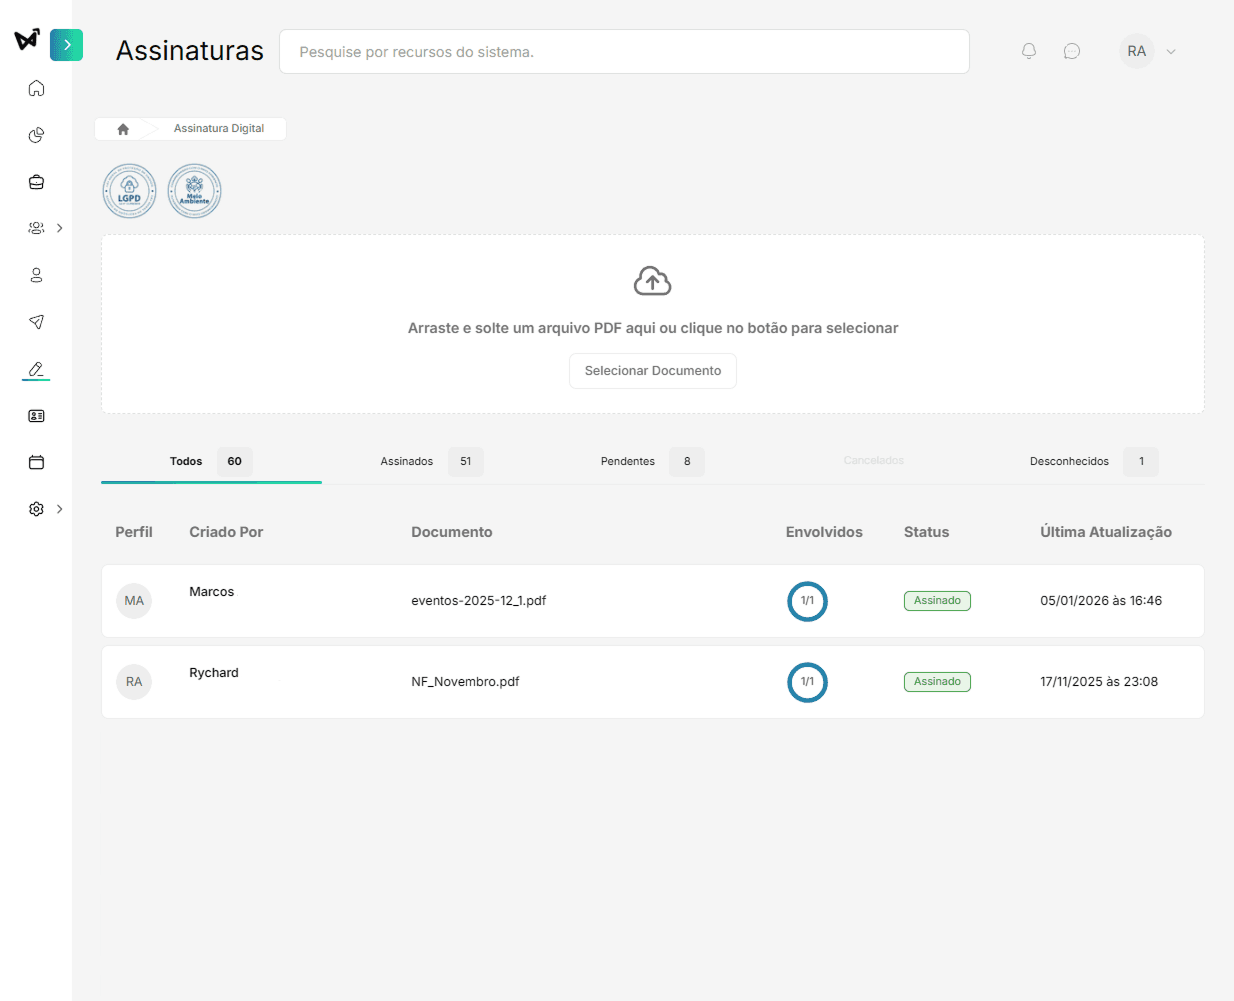Viewport: 1234px width, 1001px height.
Task: Click the Meio Ambiente seal badge
Action: 194,190
